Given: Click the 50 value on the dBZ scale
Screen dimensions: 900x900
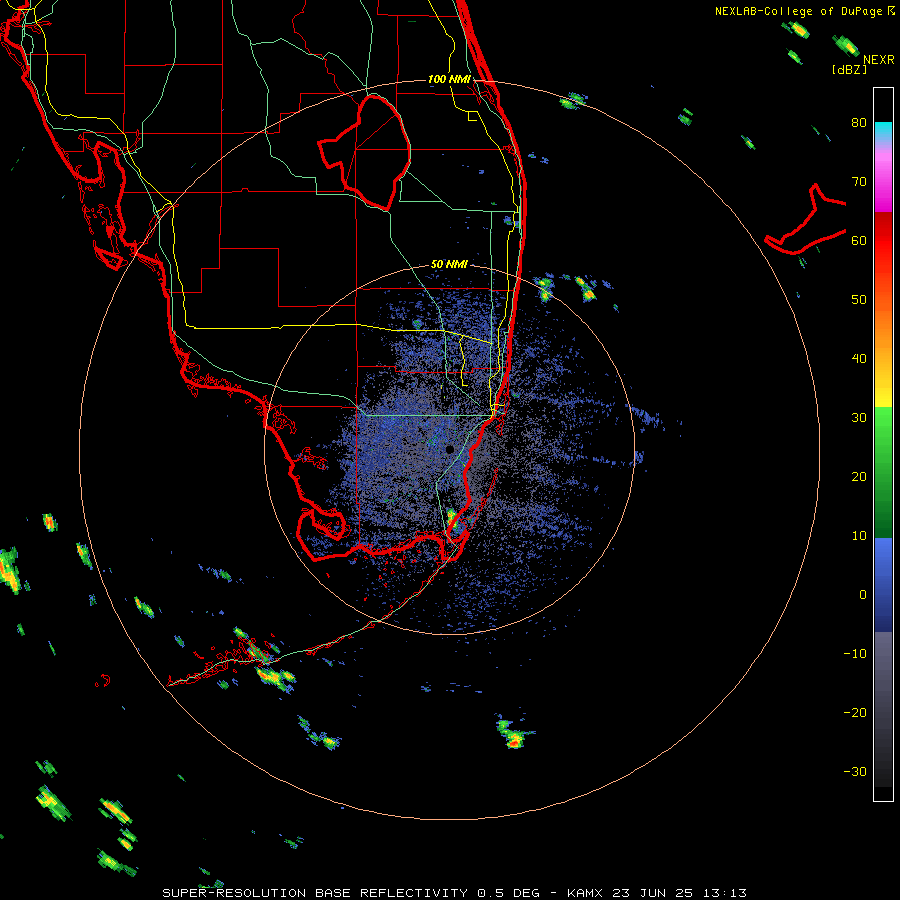Looking at the screenshot, I should pos(859,300).
